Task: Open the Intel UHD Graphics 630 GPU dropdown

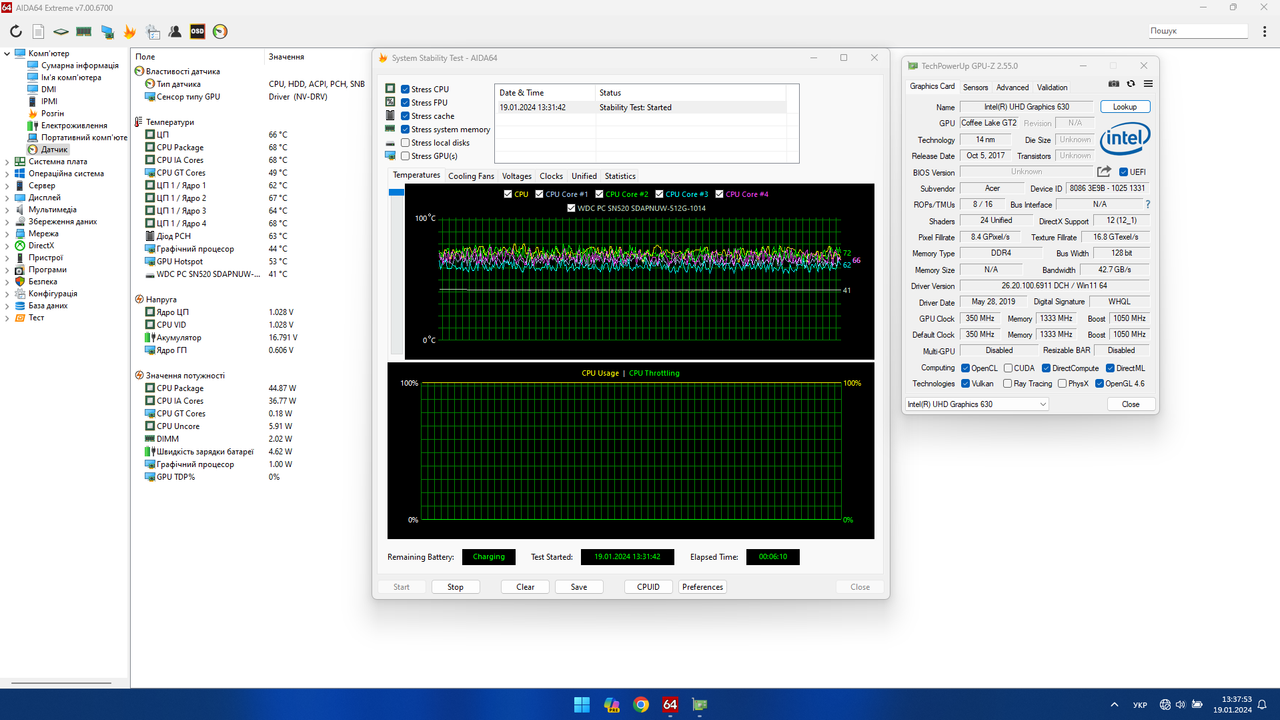Action: pyautogui.click(x=976, y=404)
